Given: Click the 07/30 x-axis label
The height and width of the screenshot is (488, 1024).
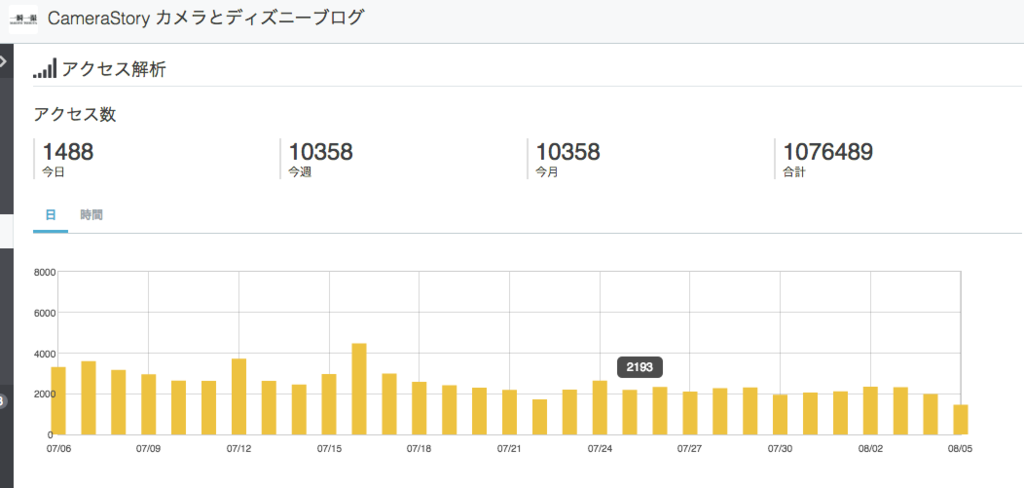Looking at the screenshot, I should (x=780, y=449).
